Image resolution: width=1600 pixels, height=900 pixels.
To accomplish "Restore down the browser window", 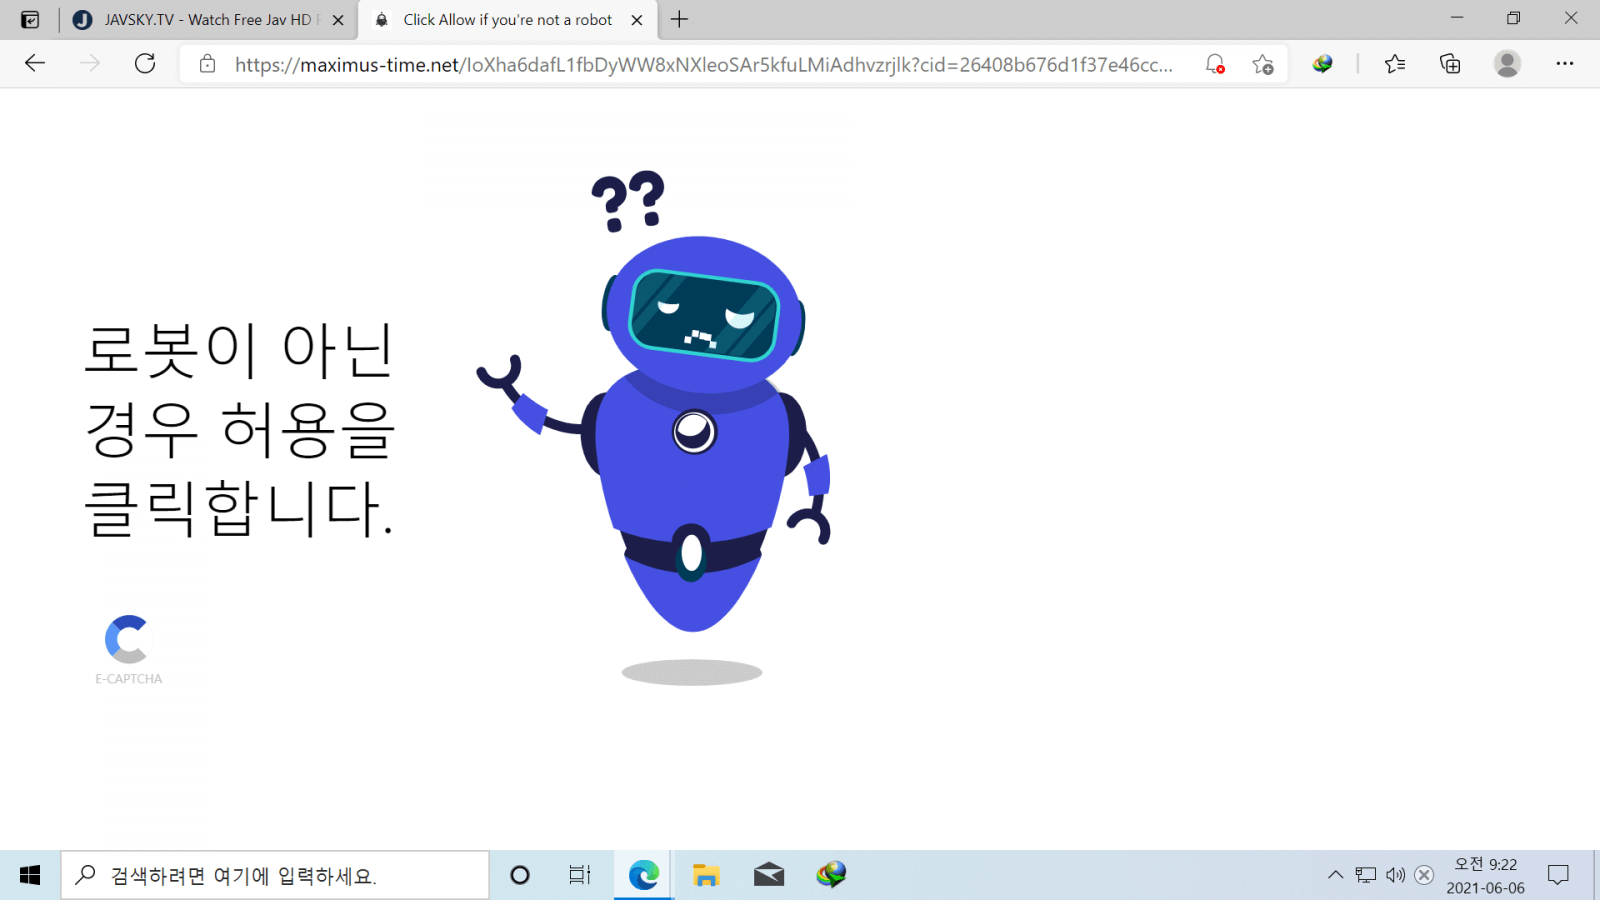I will point(1514,18).
